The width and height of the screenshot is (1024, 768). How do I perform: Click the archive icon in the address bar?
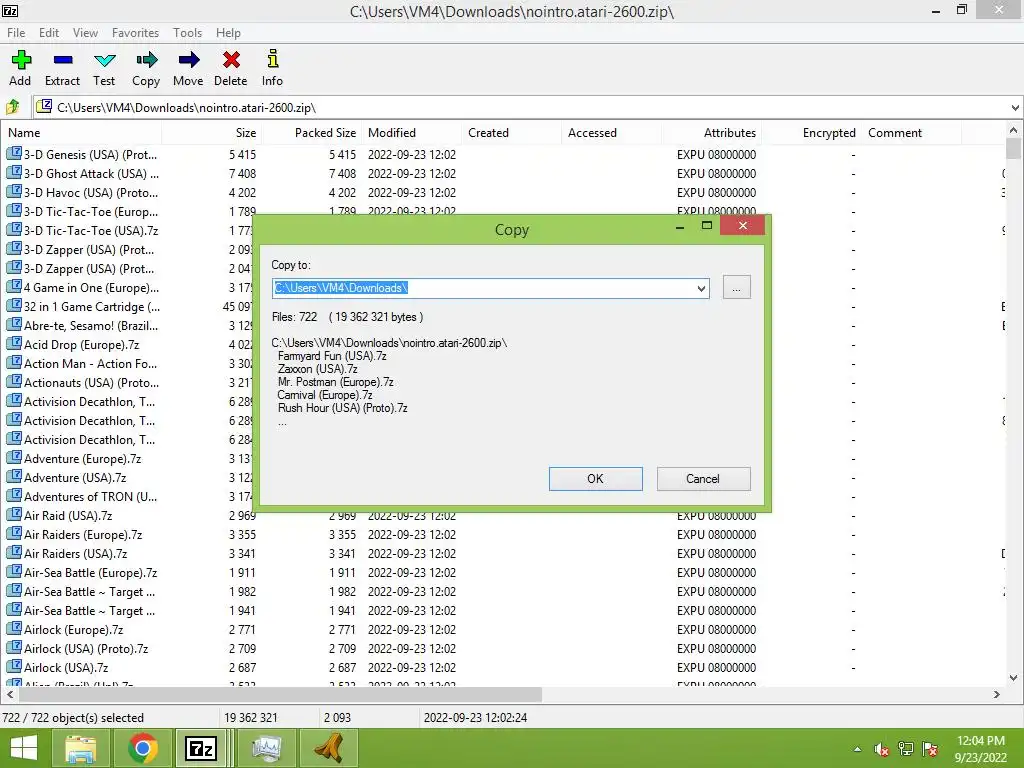[44, 106]
